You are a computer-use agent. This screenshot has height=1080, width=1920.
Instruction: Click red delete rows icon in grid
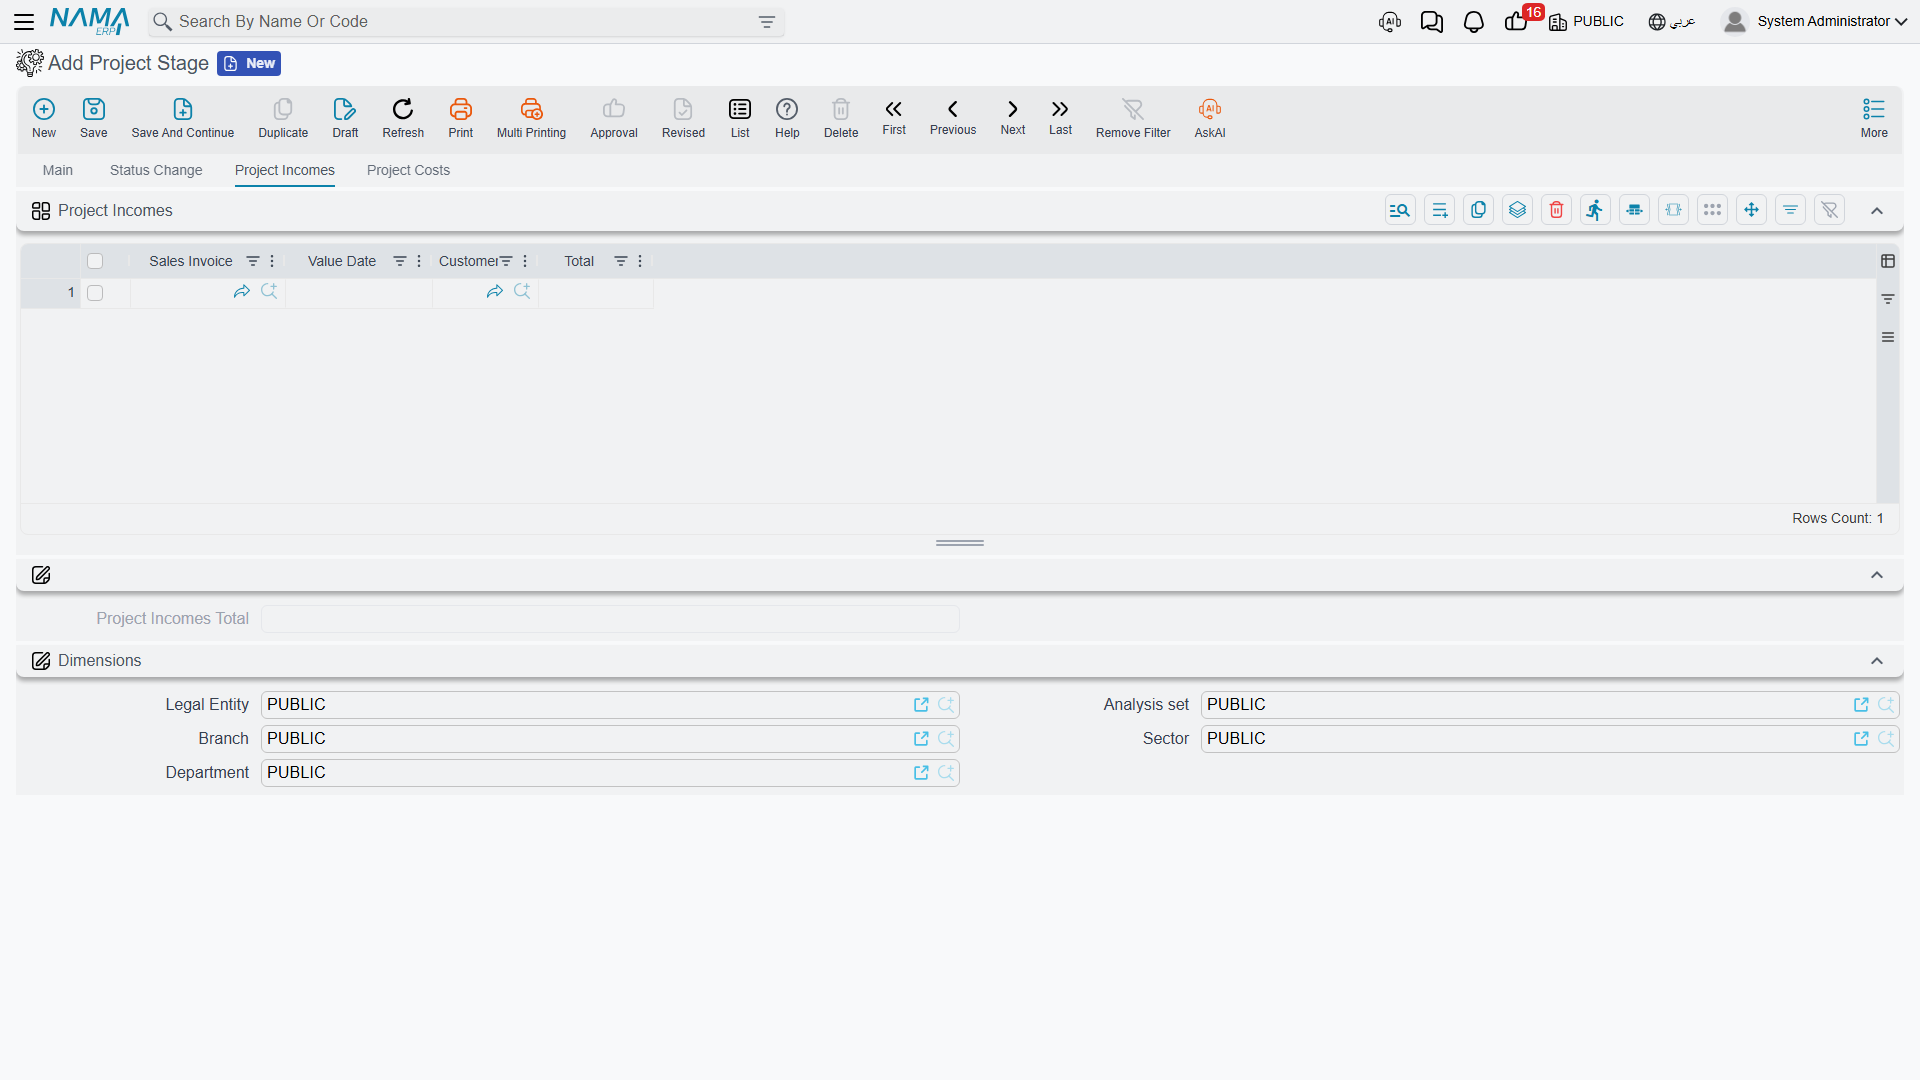(1556, 210)
